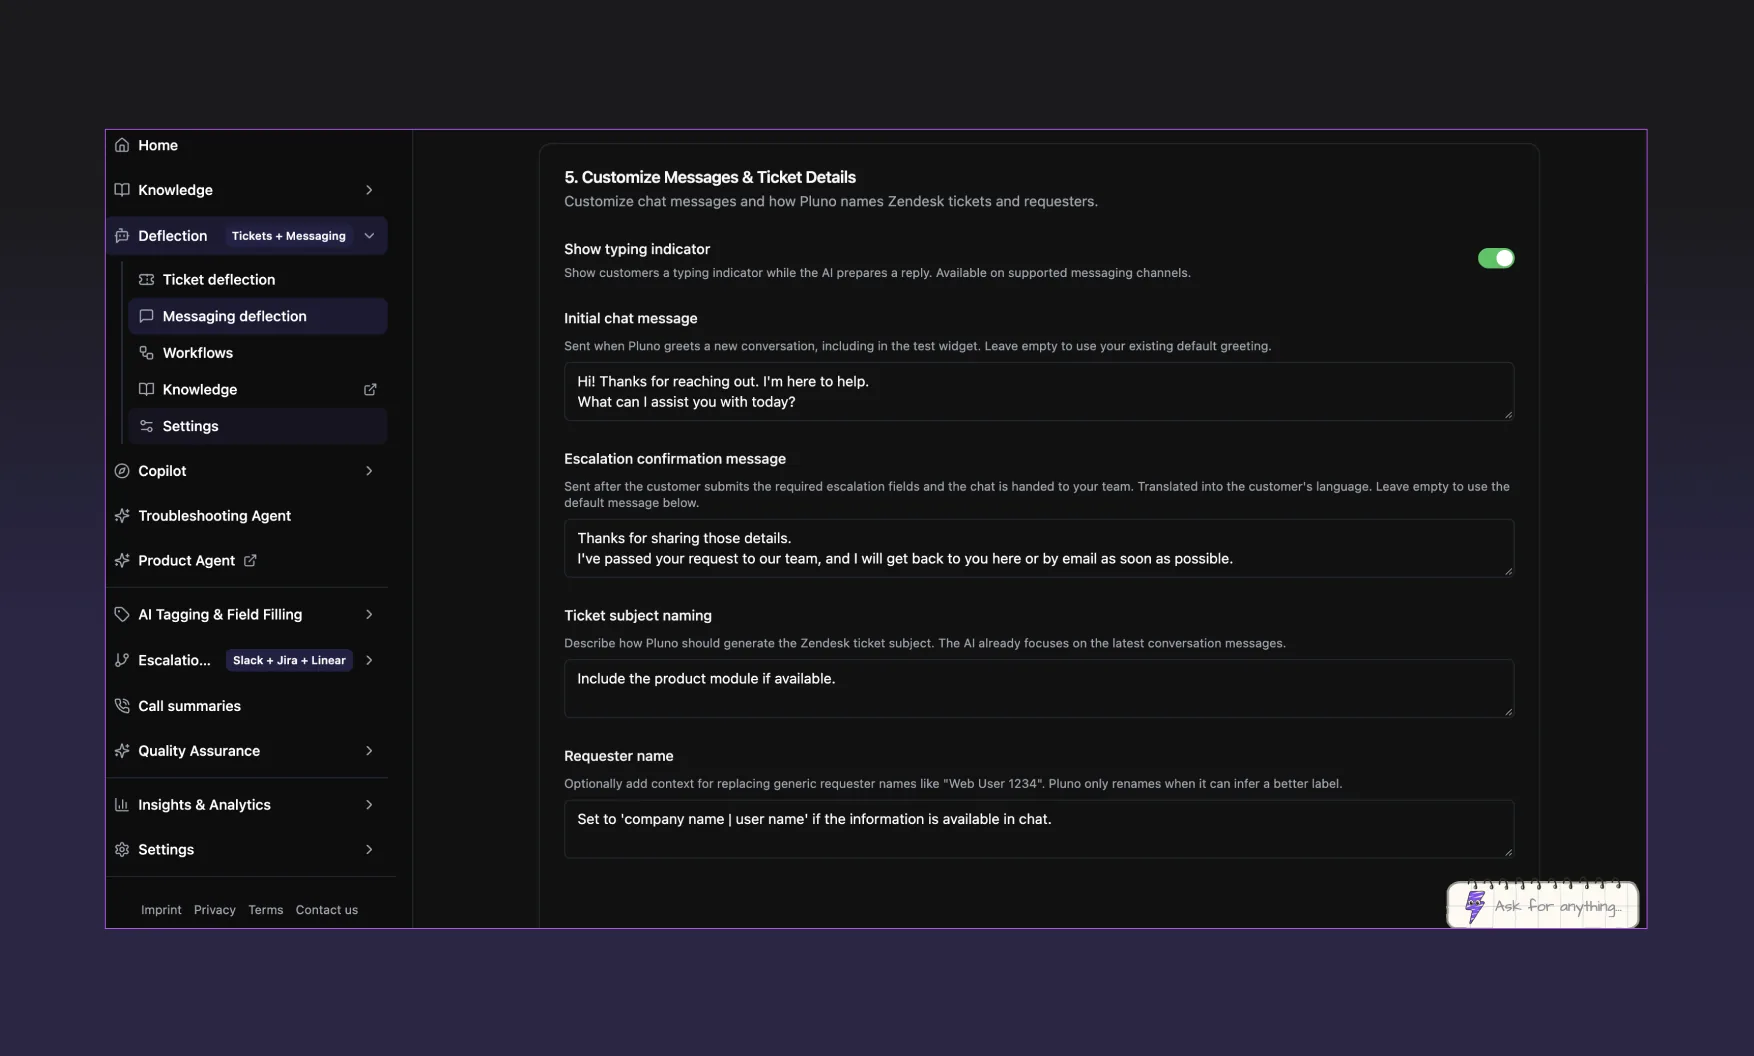Click the Insights & Analytics chart icon
Screen dimensions: 1754x1056
[x=122, y=805]
